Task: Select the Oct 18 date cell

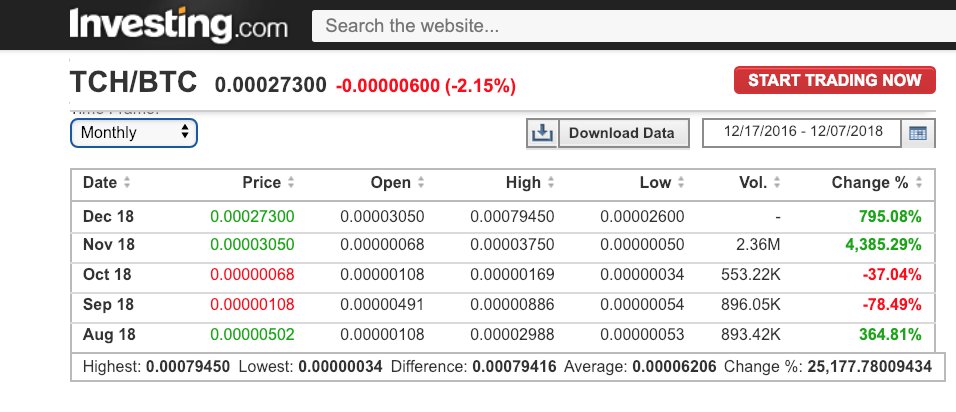Action: [x=107, y=275]
